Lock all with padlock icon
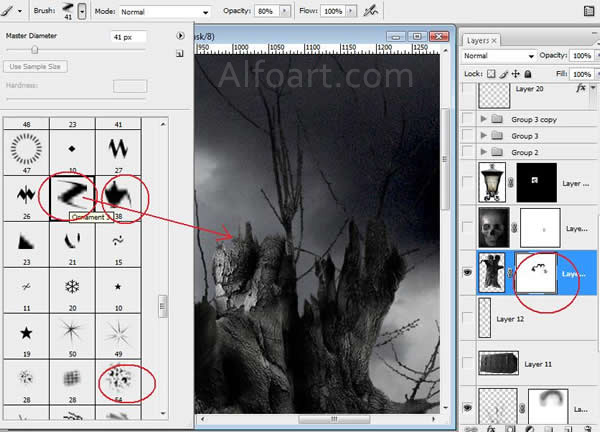Screen dimensions: 600x432 click(528, 74)
